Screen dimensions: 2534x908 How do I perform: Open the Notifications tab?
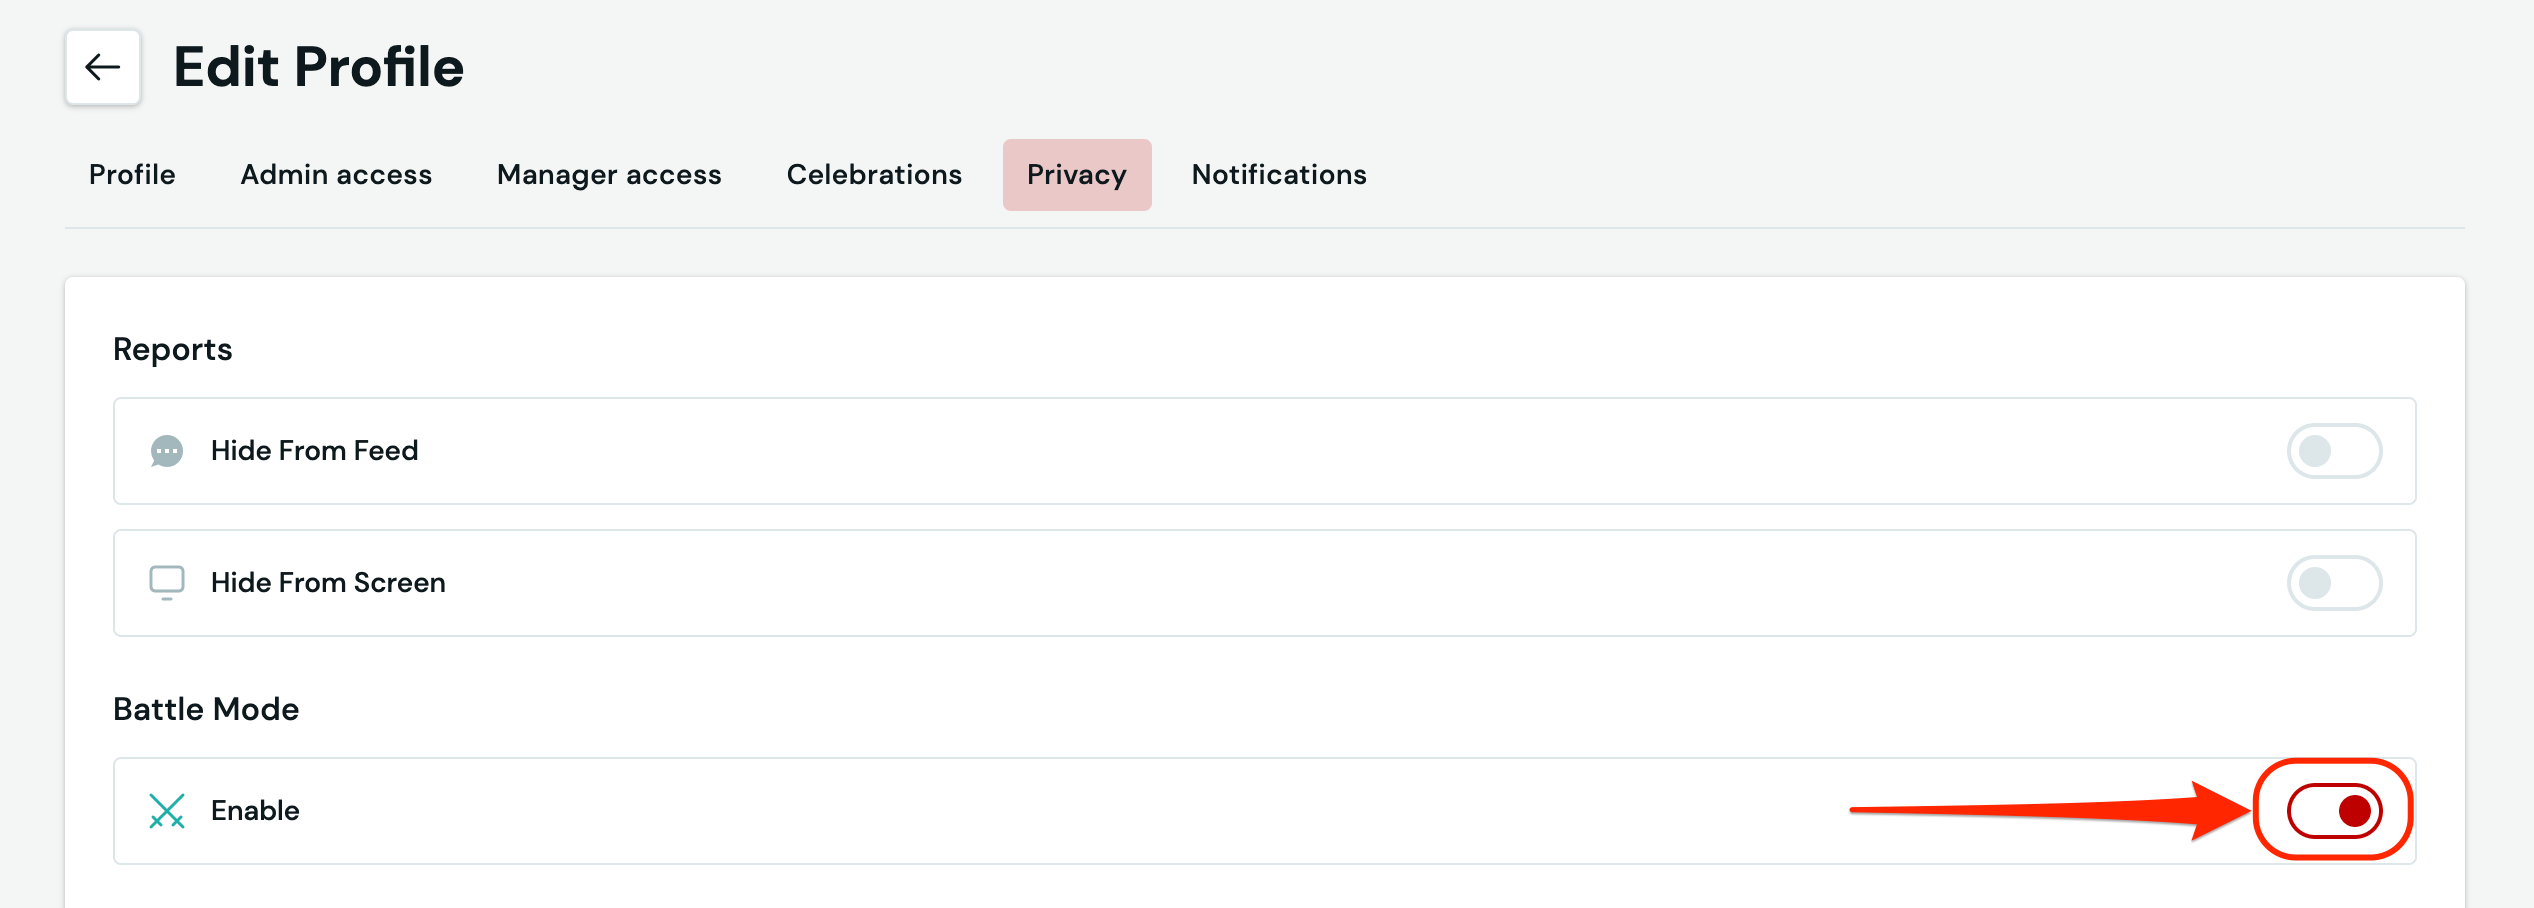click(x=1278, y=175)
